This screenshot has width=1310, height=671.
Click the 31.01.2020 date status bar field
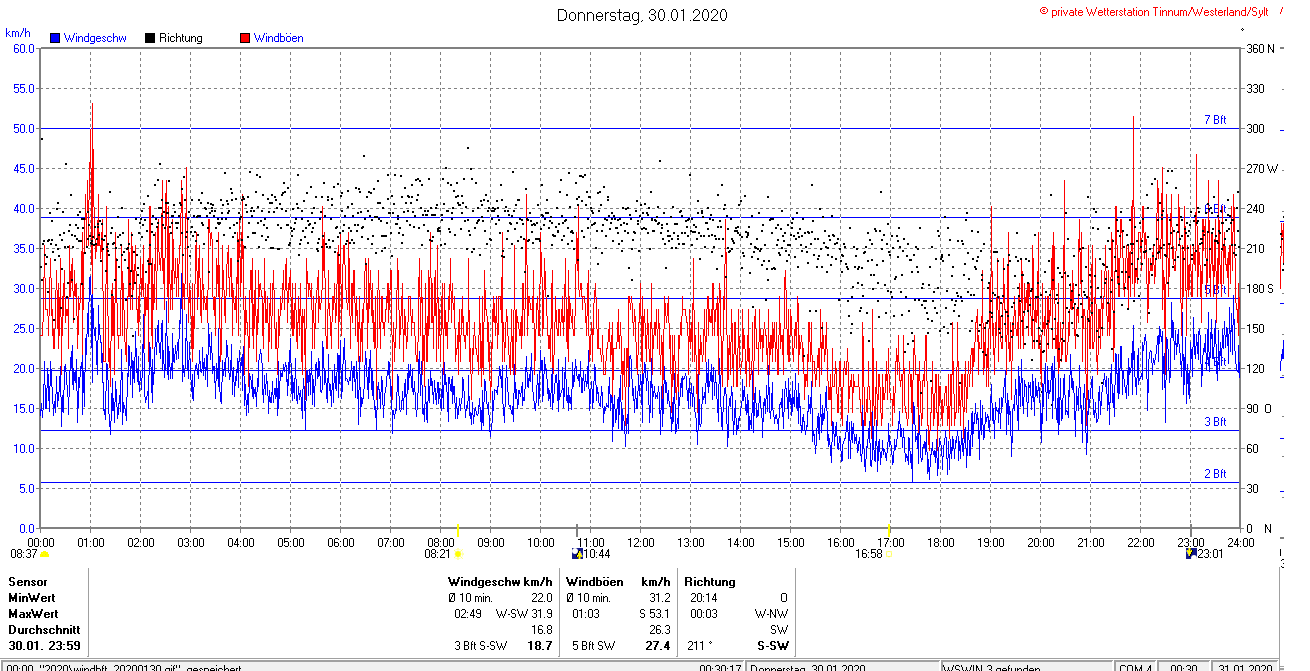1247,668
